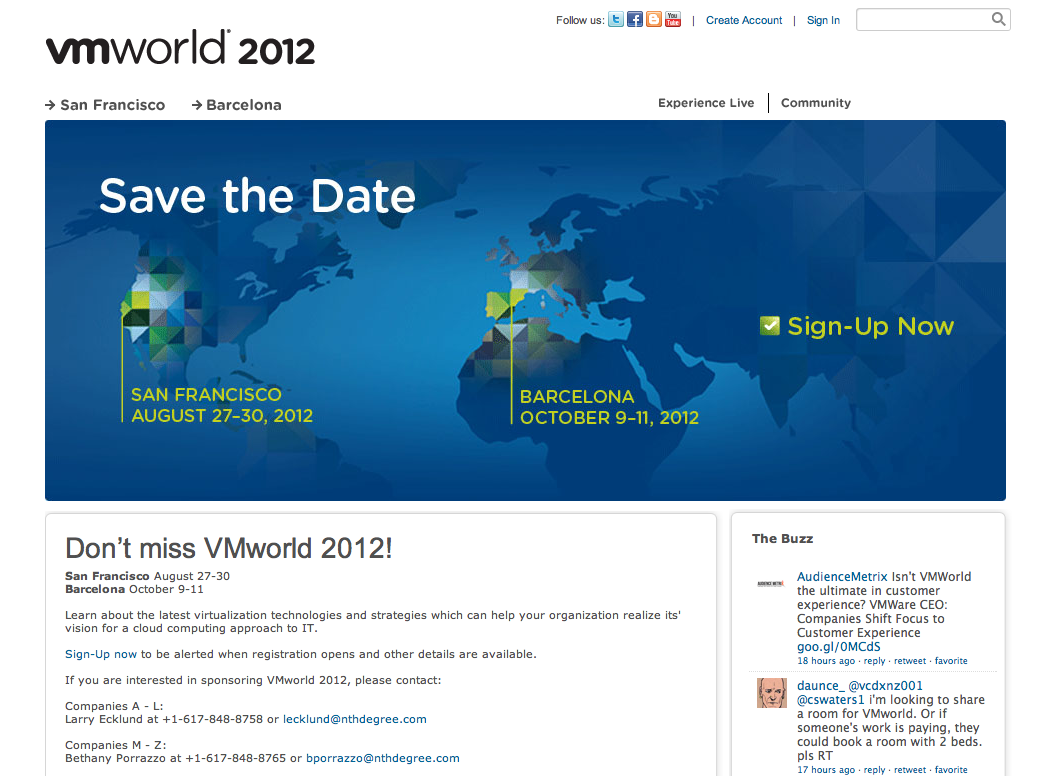Viewport: 1048px width, 776px height.
Task: Favorite the AudienceMetrix tweet
Action: (951, 660)
